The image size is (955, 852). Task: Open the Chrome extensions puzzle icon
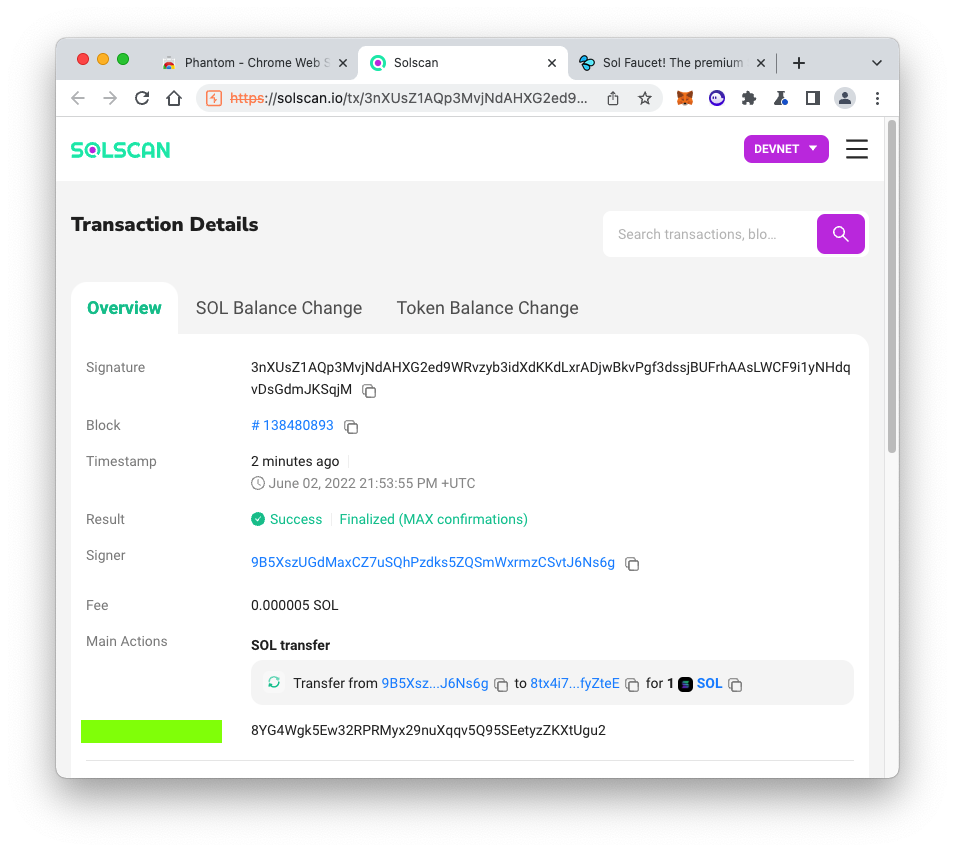coord(748,98)
